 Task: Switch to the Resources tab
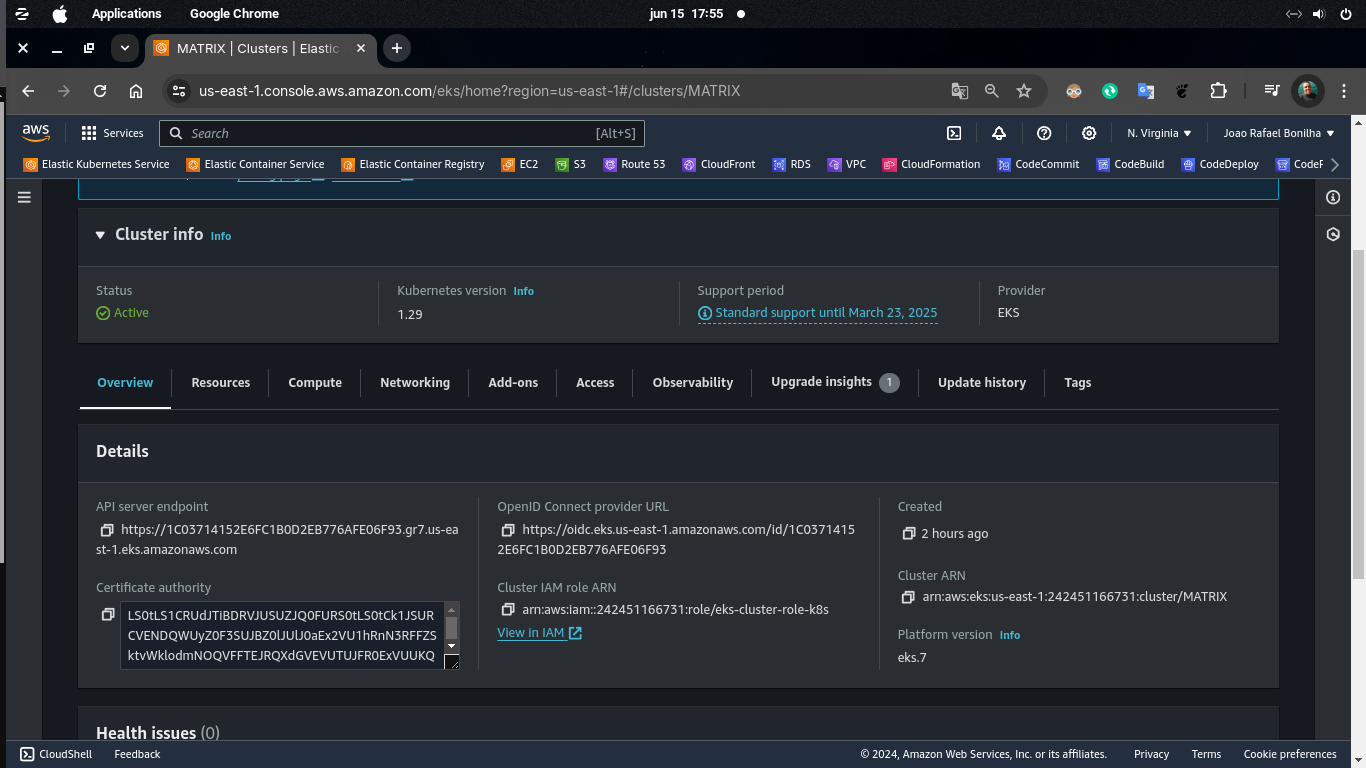(221, 383)
